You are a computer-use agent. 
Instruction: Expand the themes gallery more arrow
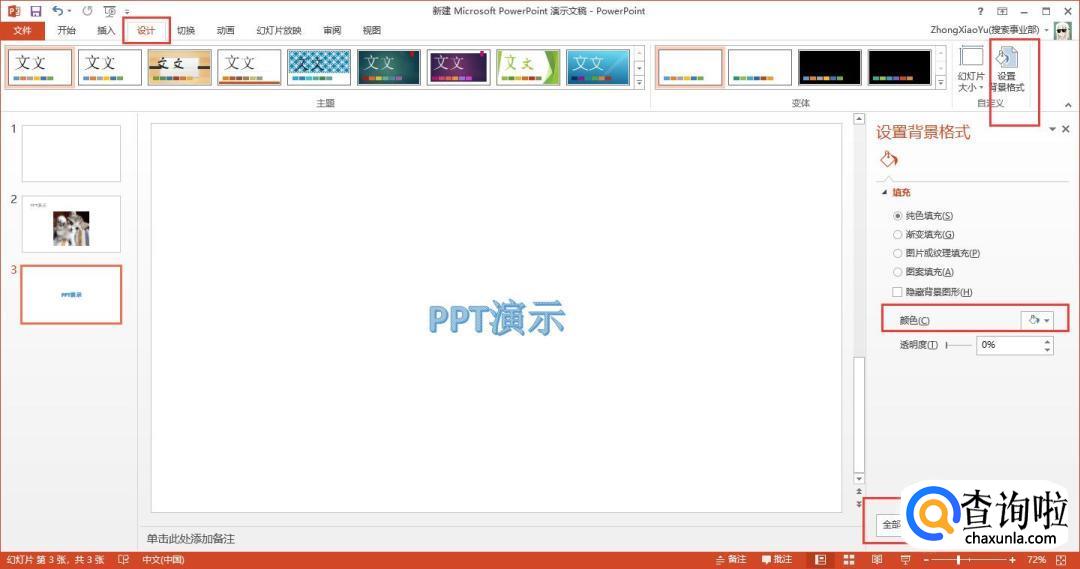[x=639, y=83]
